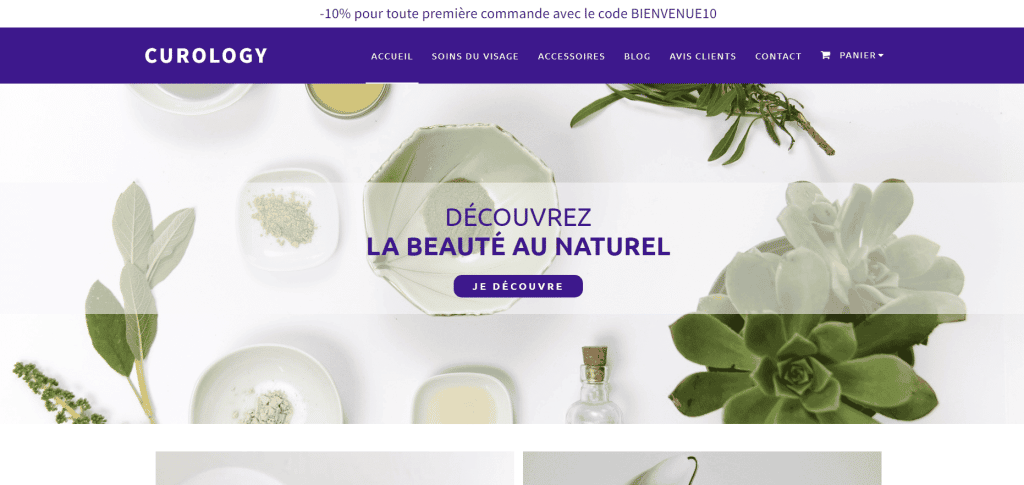The width and height of the screenshot is (1024, 485).
Task: Click the JE DÉCOUVRE button
Action: [x=518, y=286]
